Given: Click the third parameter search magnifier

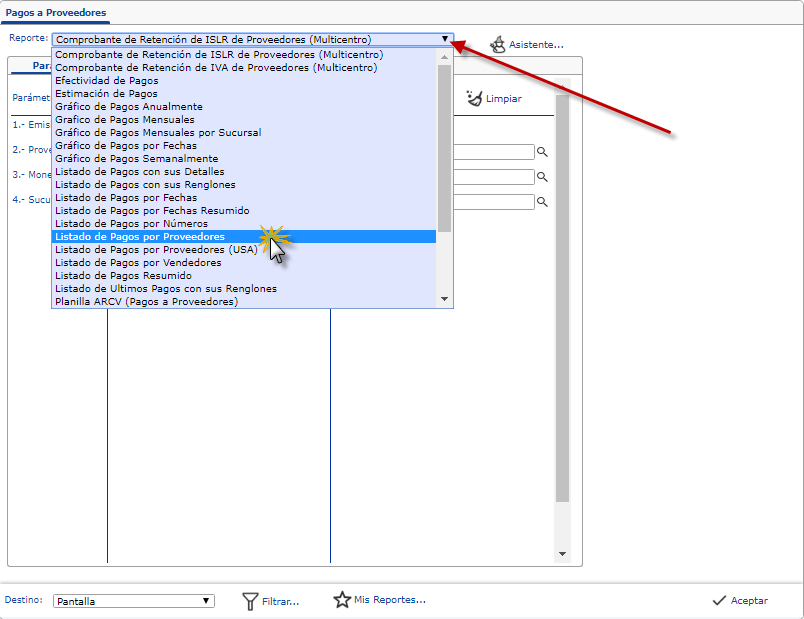Looking at the screenshot, I should tap(542, 202).
